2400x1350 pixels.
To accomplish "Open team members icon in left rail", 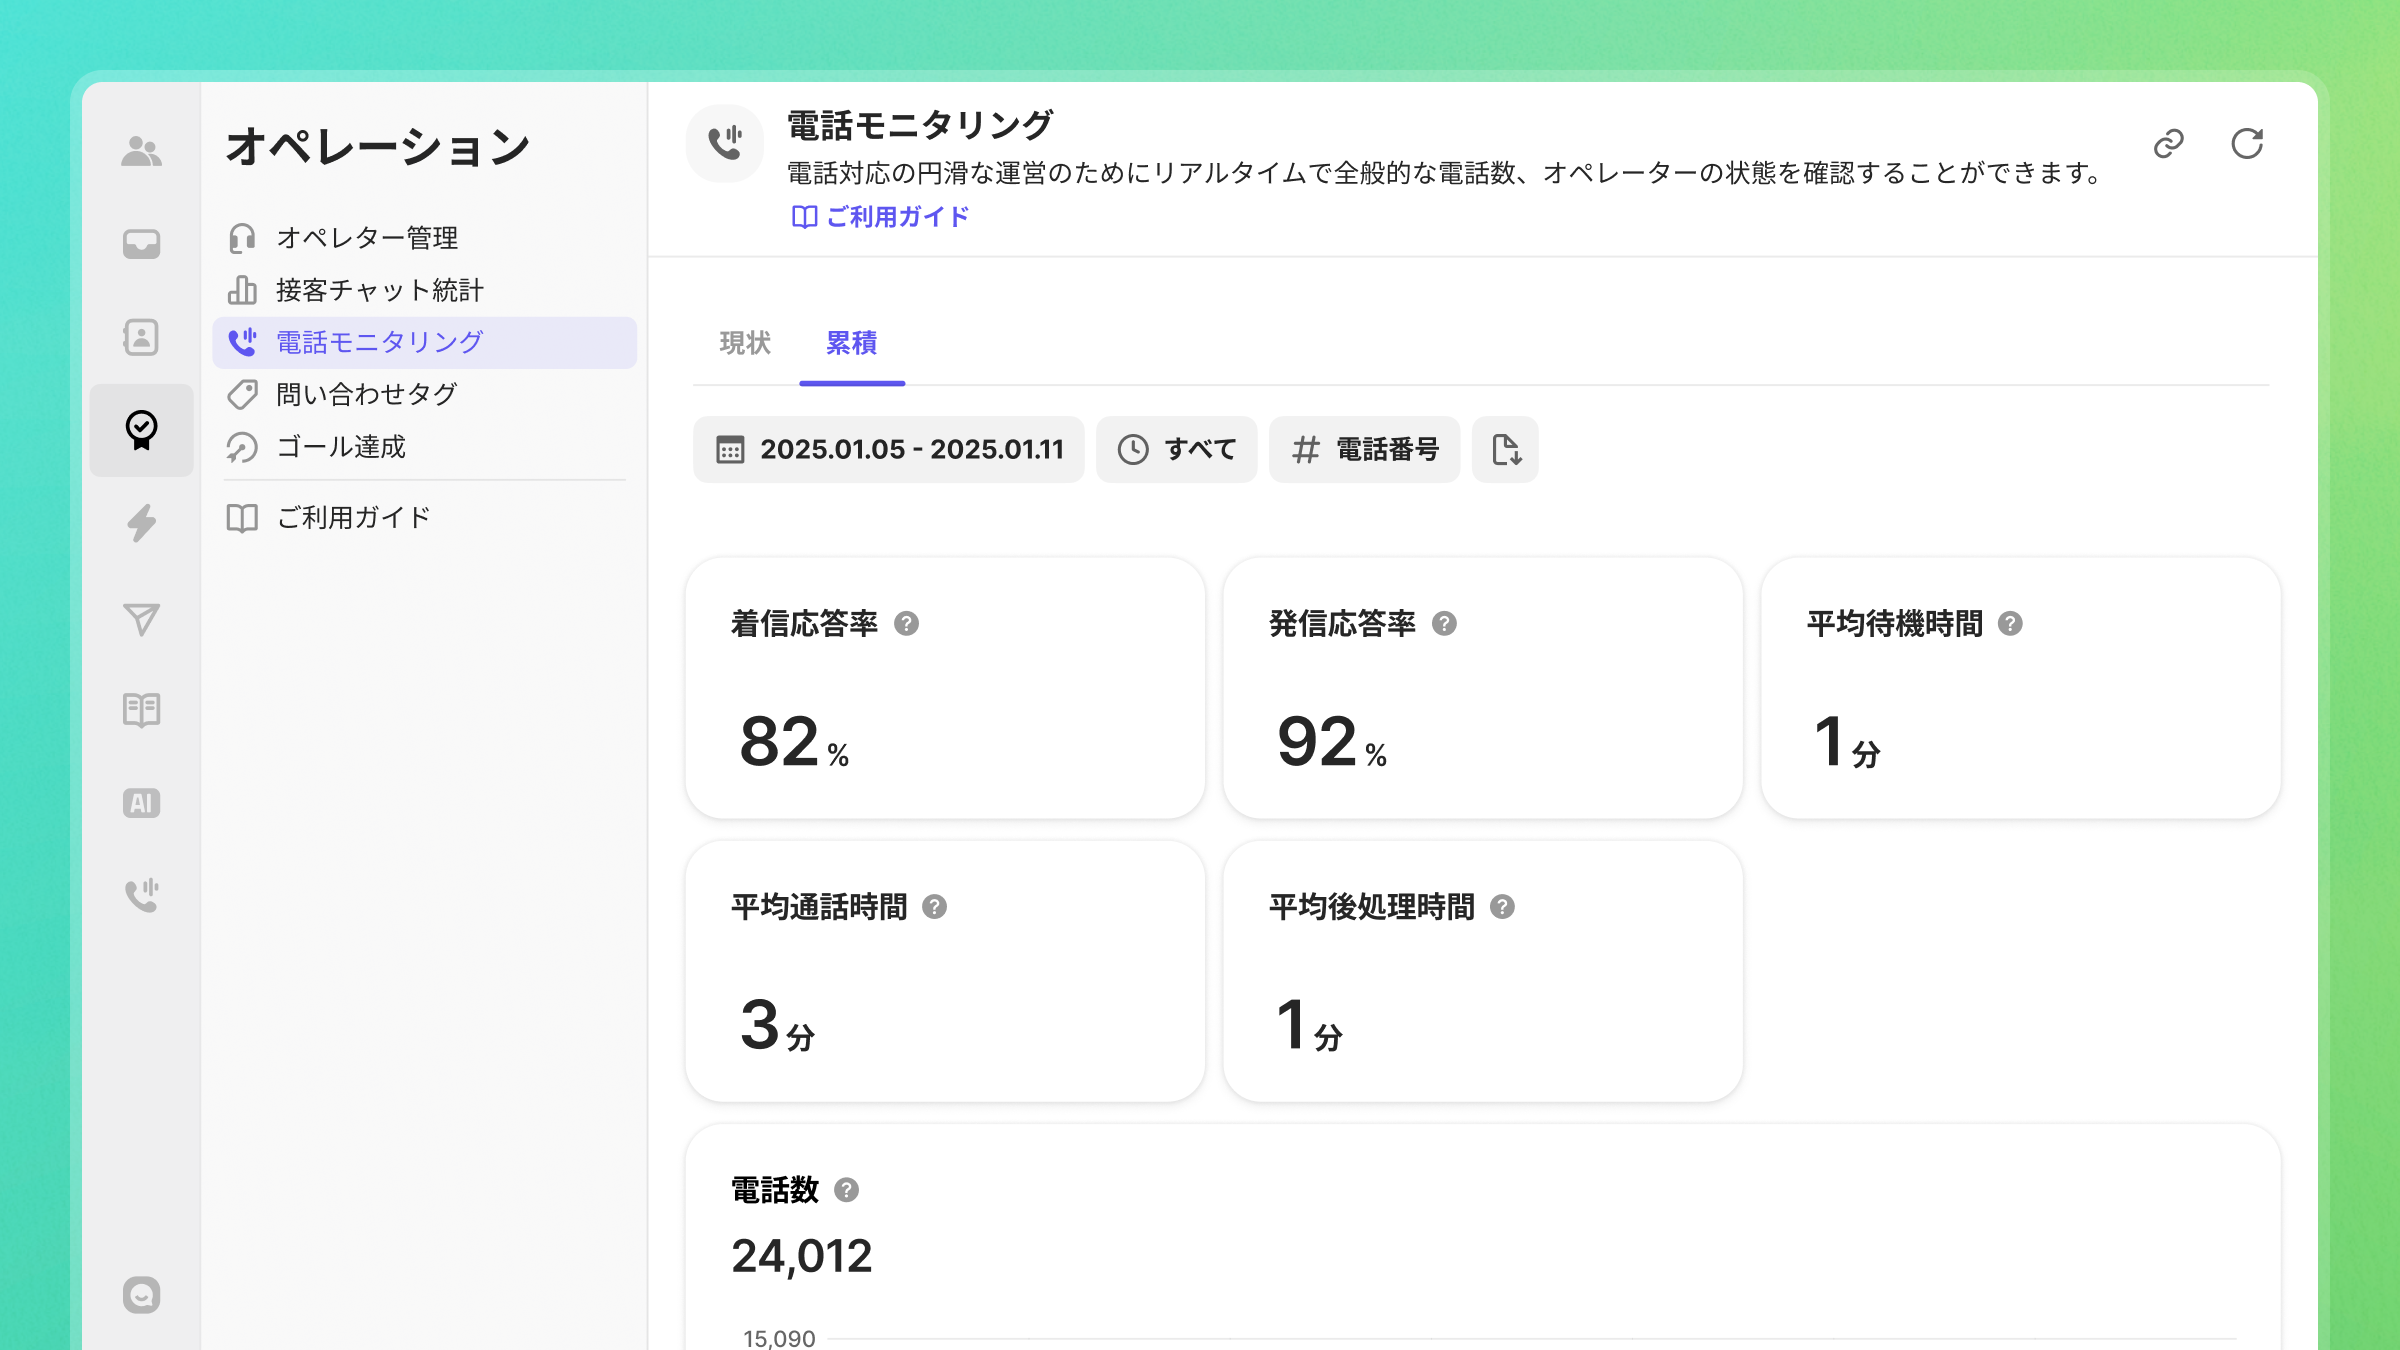I will [x=141, y=152].
